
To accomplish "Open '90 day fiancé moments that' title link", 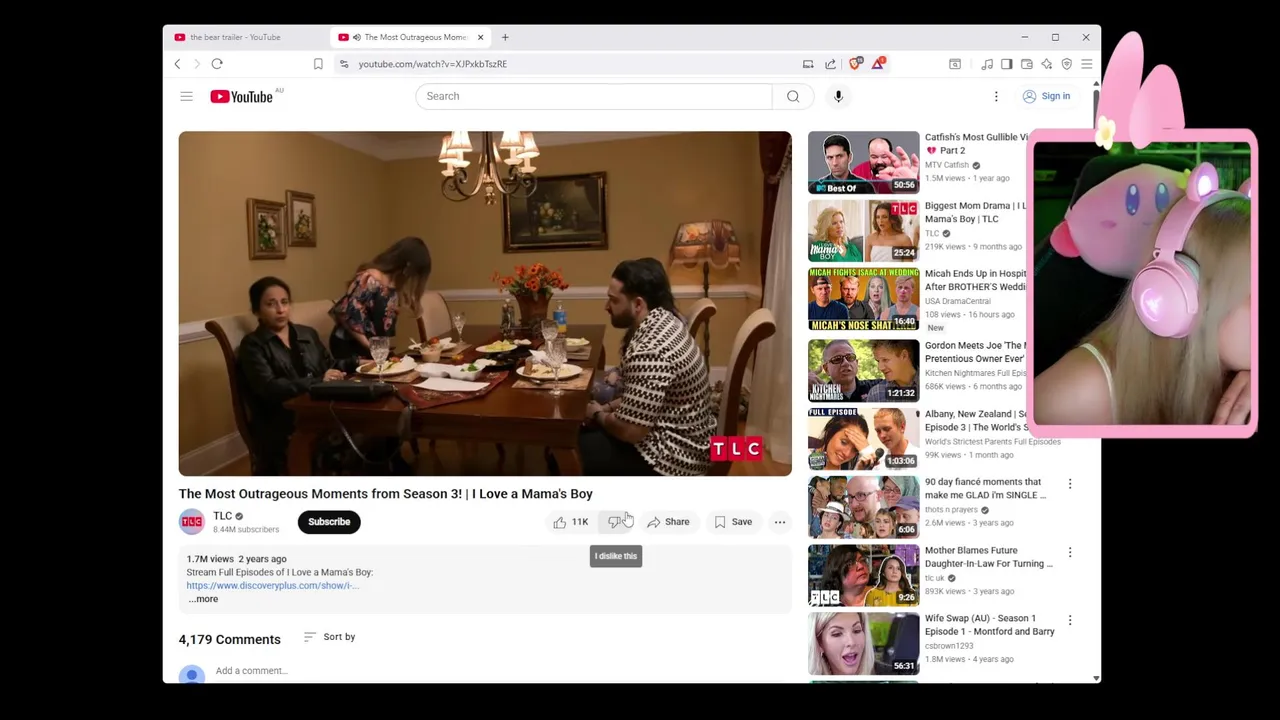I will pos(985,488).
